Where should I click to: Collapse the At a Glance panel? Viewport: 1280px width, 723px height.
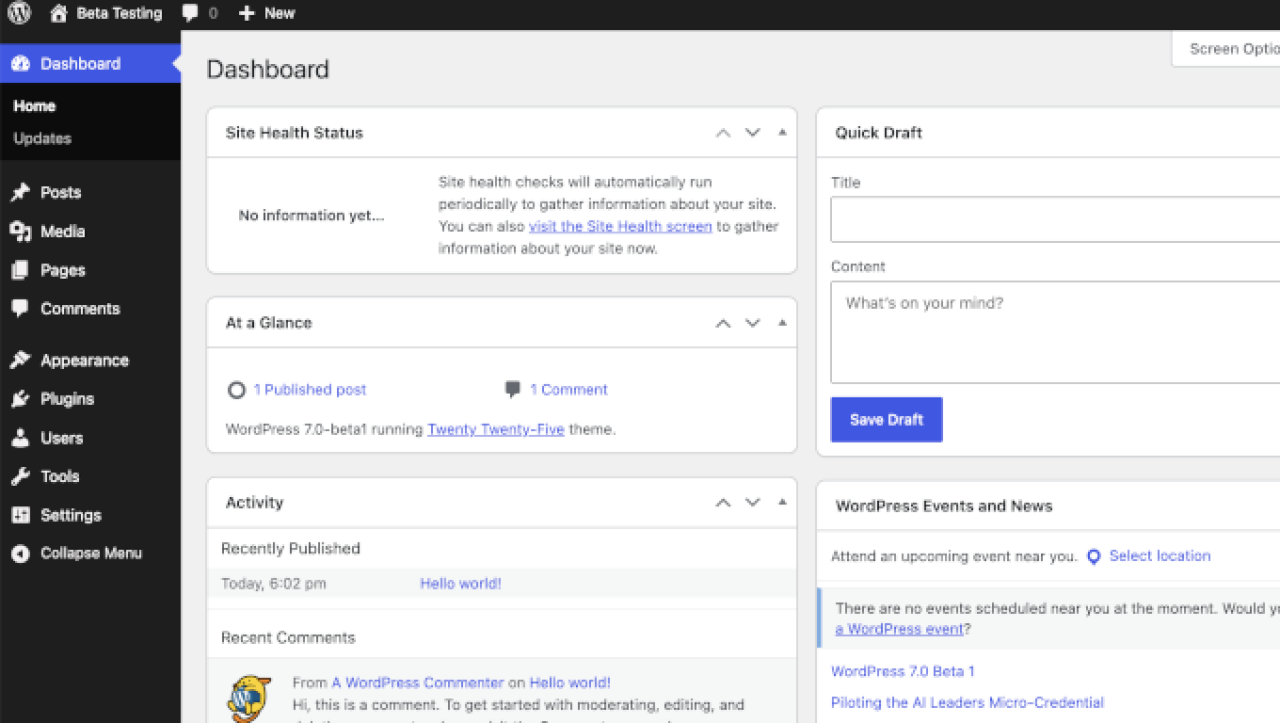(x=782, y=323)
